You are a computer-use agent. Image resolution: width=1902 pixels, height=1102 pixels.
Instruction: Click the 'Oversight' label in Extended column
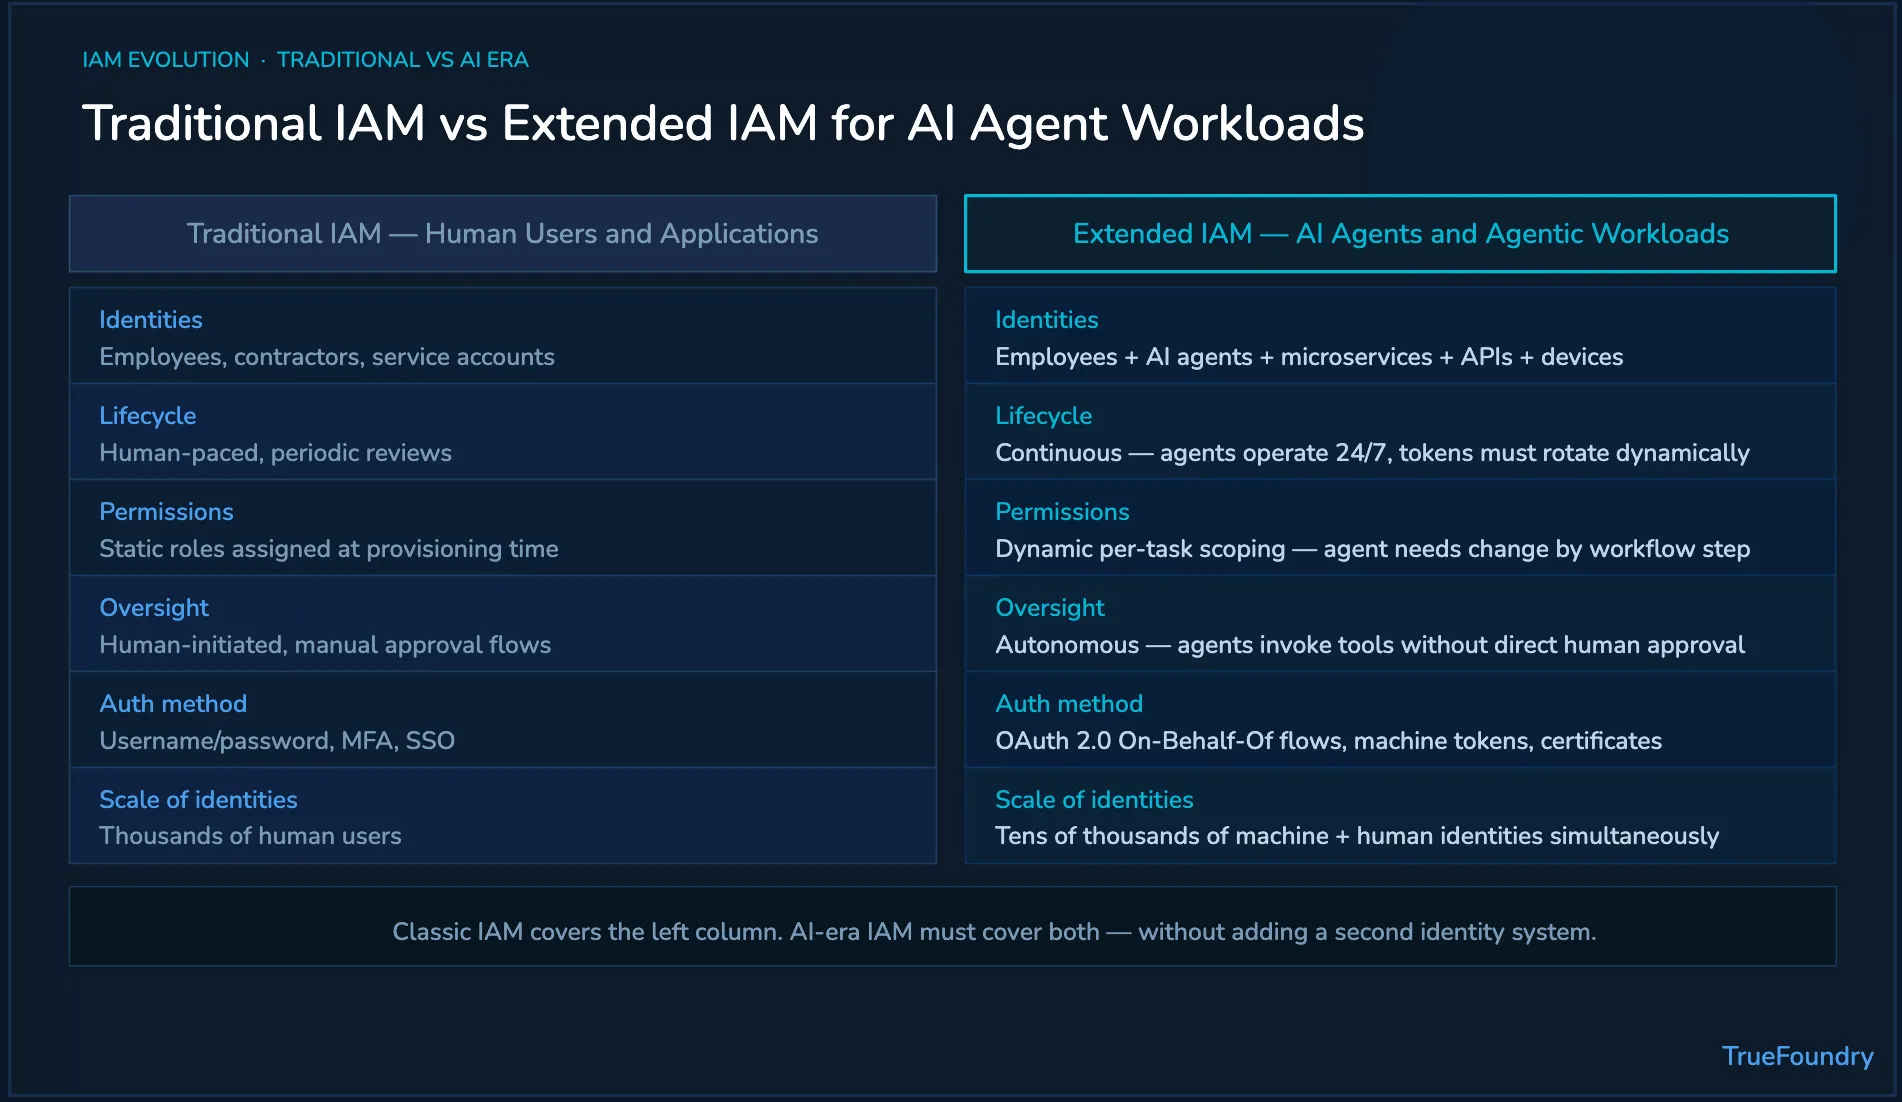point(1050,608)
